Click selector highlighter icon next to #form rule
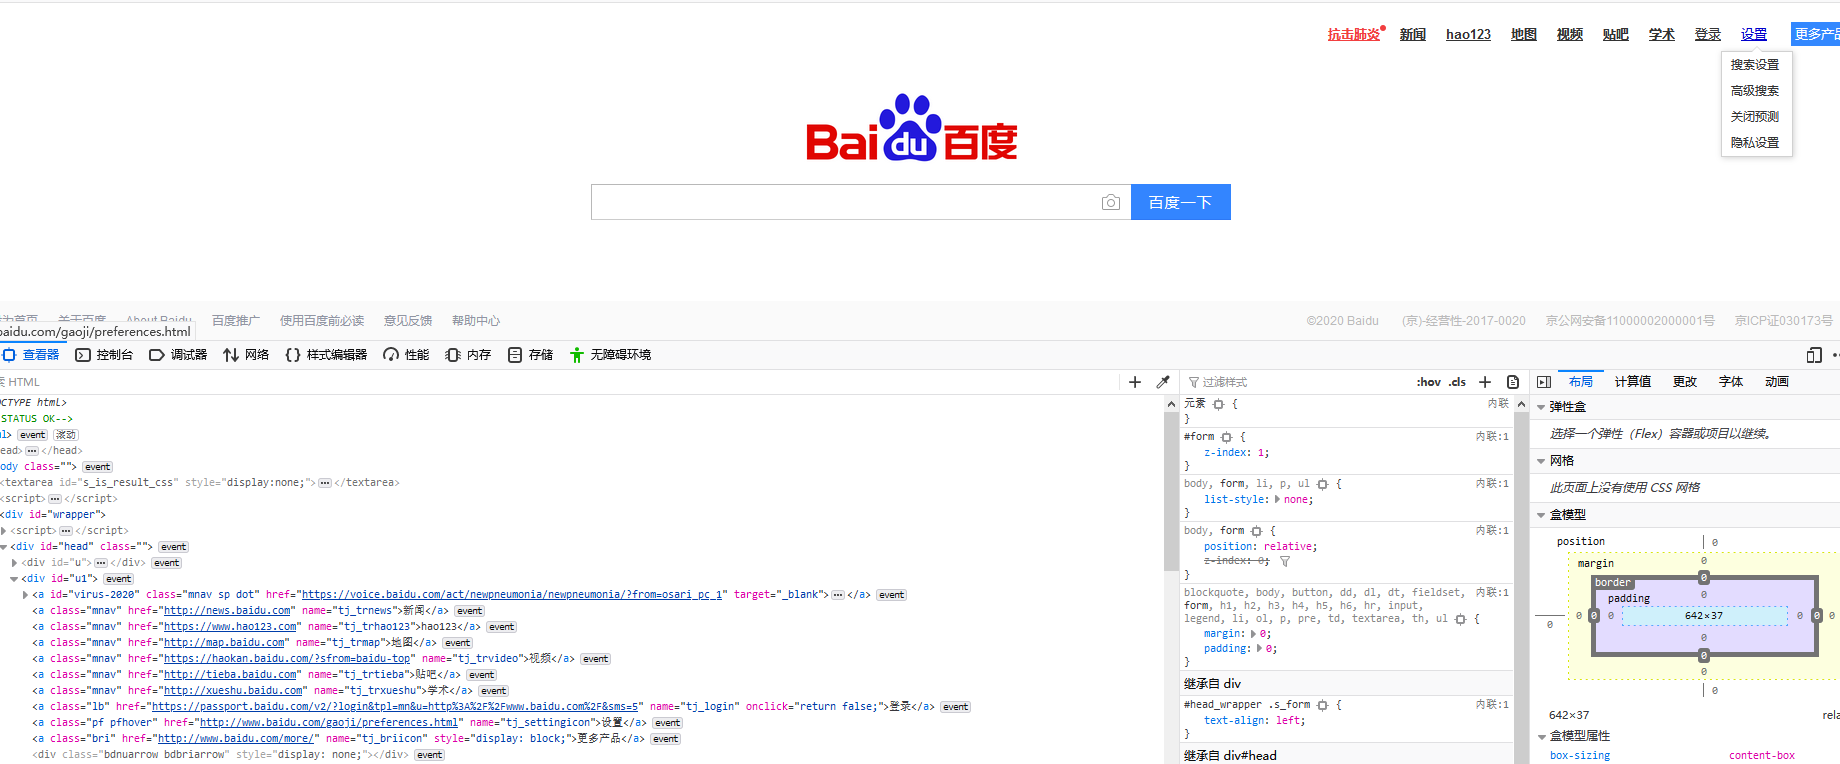This screenshot has height=764, width=1840. [1227, 437]
